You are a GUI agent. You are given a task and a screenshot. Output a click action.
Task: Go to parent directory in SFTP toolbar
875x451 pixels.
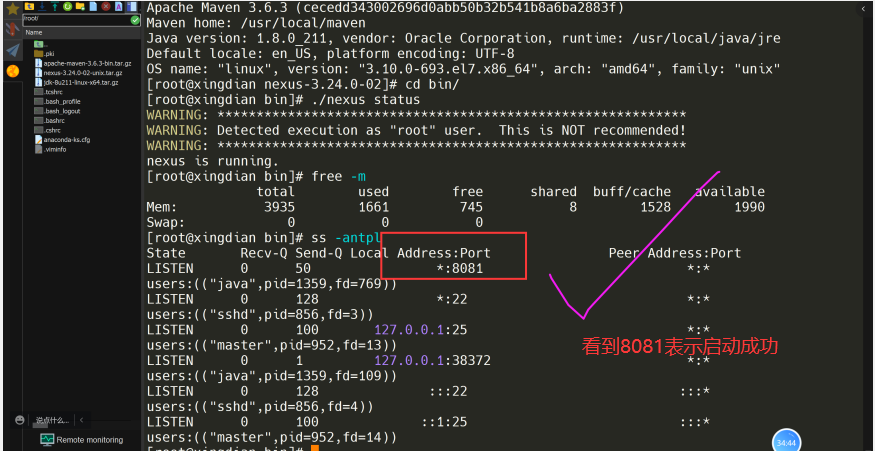point(30,6)
